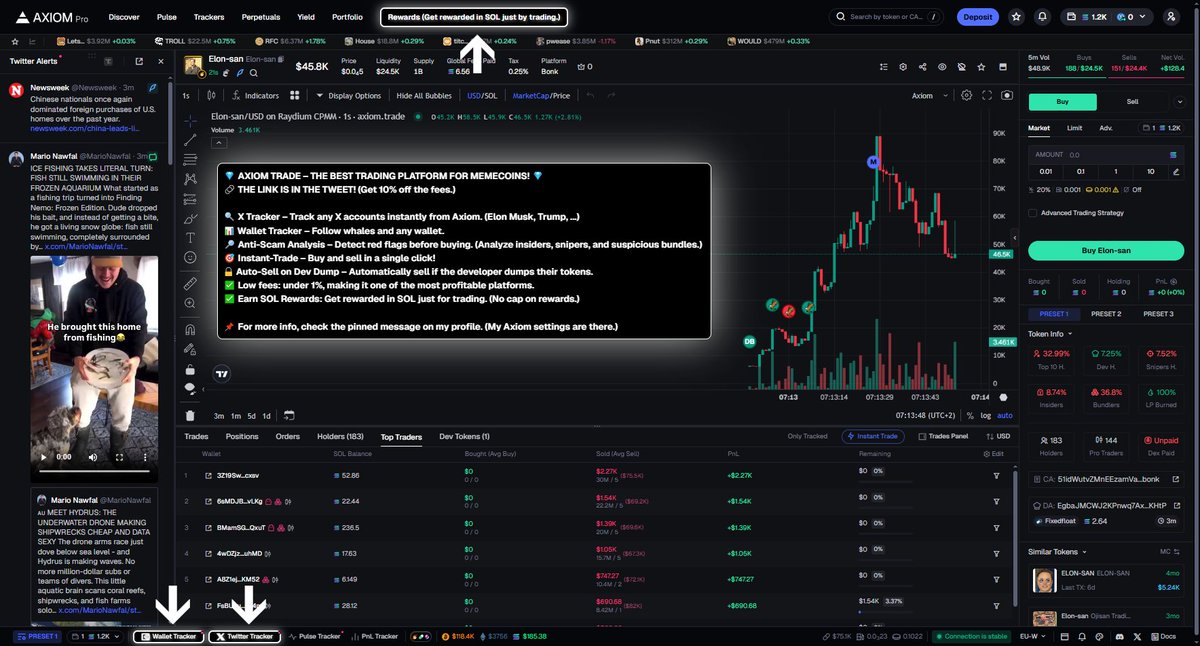Viewport: 1200px width, 646px height.
Task: Click the token or CA search field
Action: click(x=888, y=17)
